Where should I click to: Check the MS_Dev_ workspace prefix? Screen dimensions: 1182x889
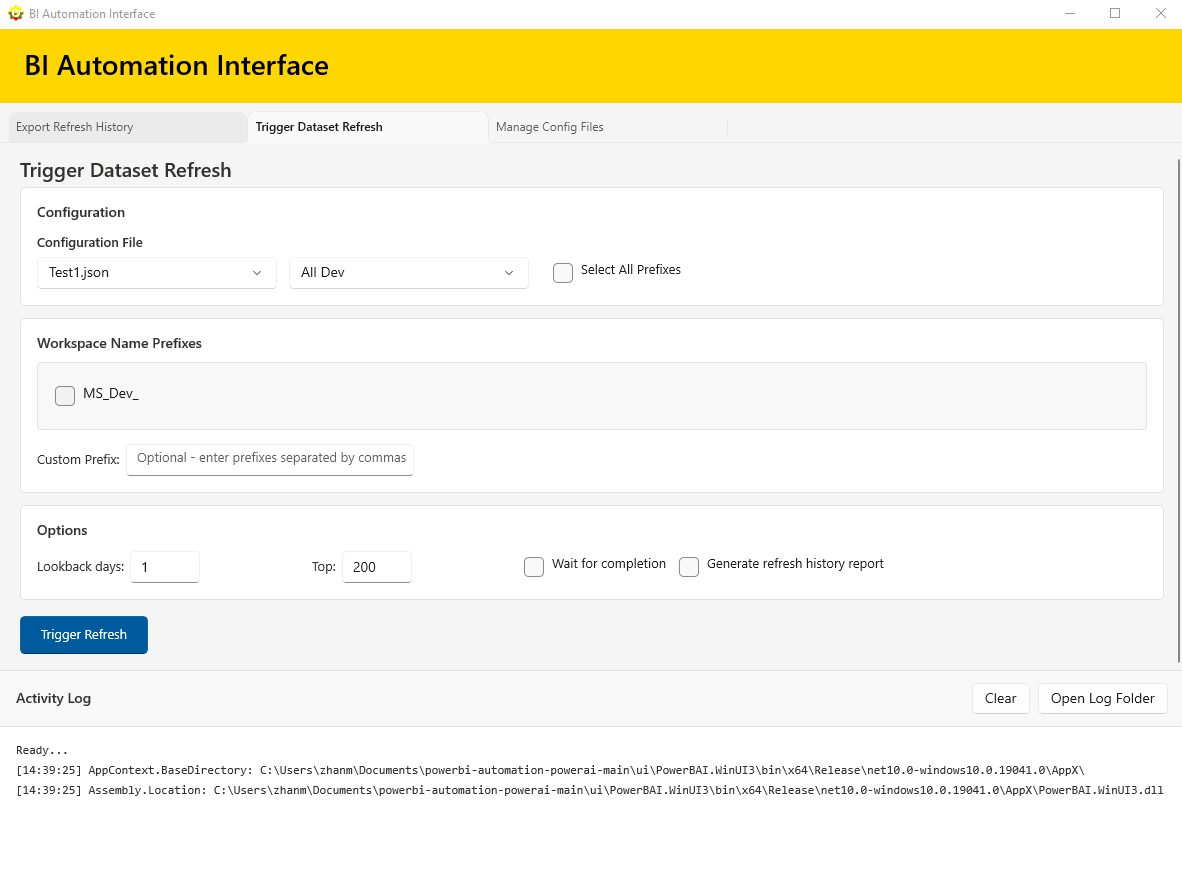click(x=64, y=395)
